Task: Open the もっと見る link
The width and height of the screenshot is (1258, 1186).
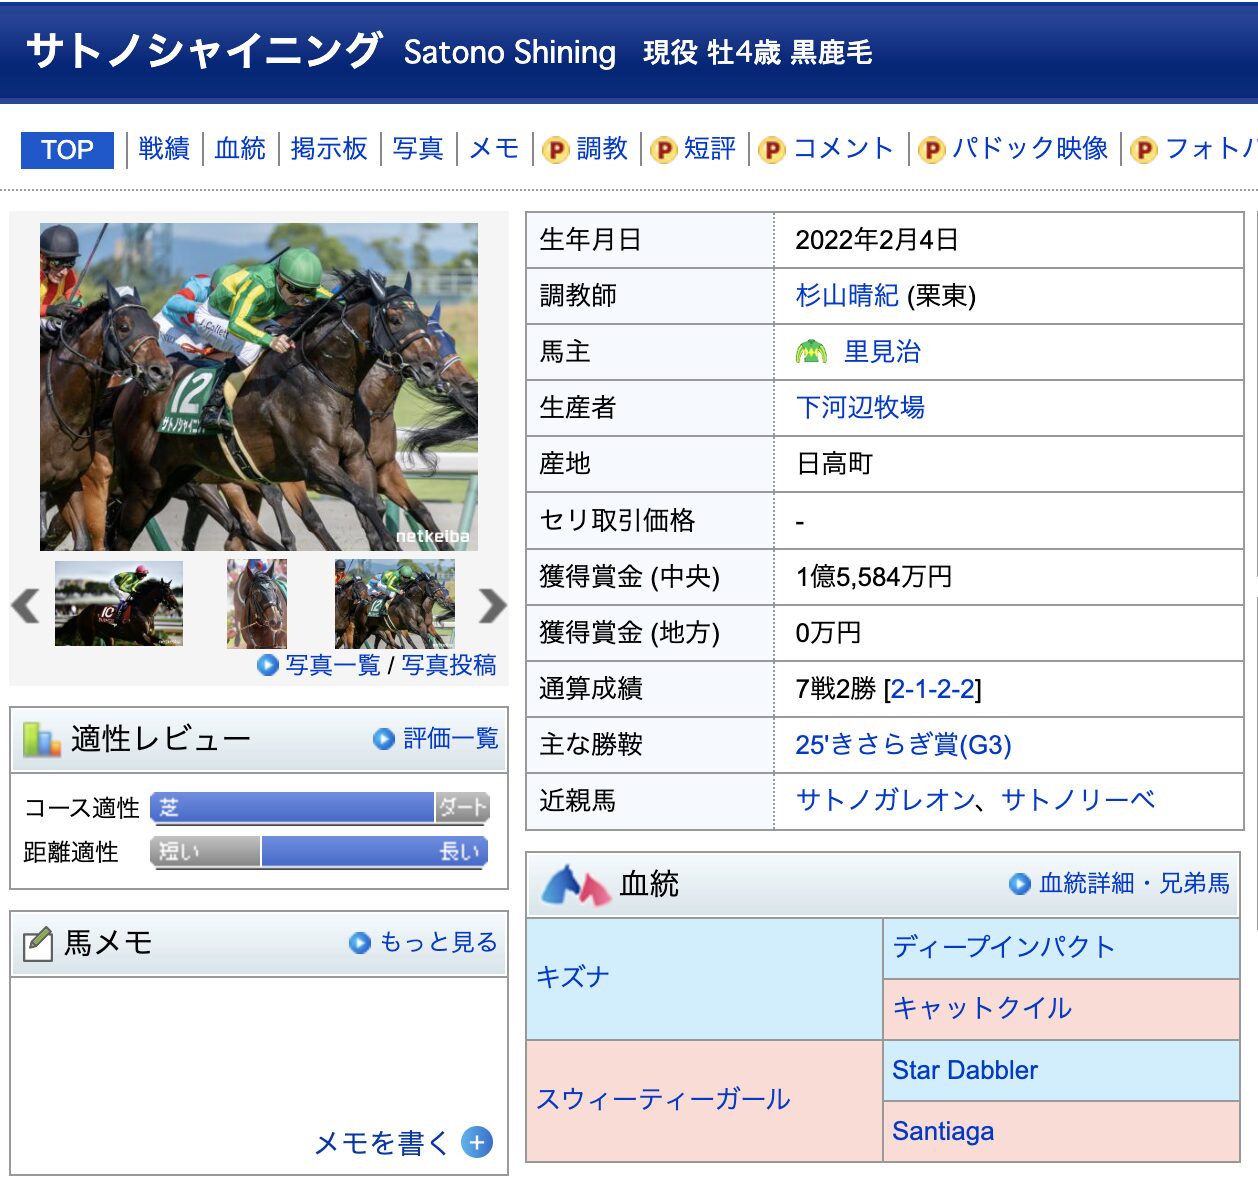Action: click(x=439, y=943)
